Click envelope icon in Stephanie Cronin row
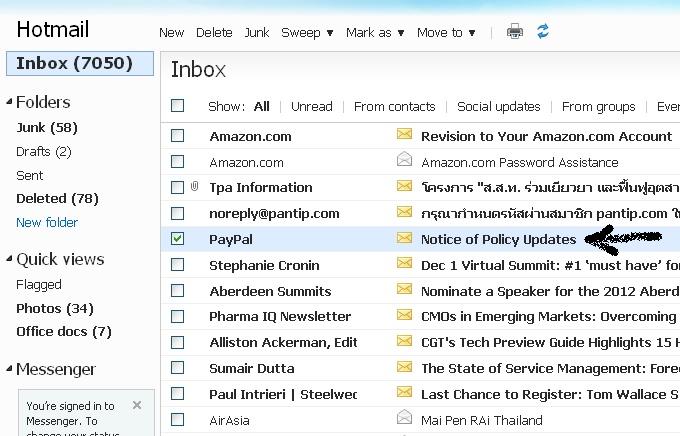680x436 pixels. click(404, 263)
